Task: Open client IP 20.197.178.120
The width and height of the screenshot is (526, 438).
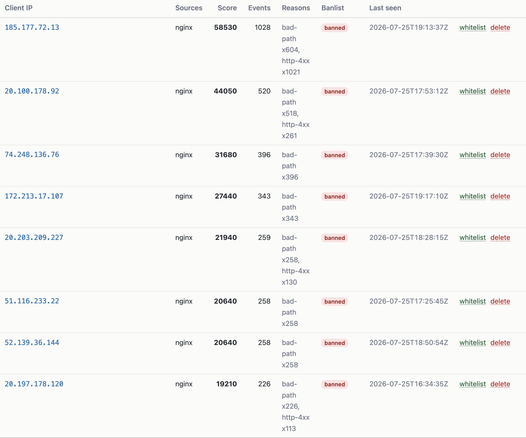Action: pos(34,384)
